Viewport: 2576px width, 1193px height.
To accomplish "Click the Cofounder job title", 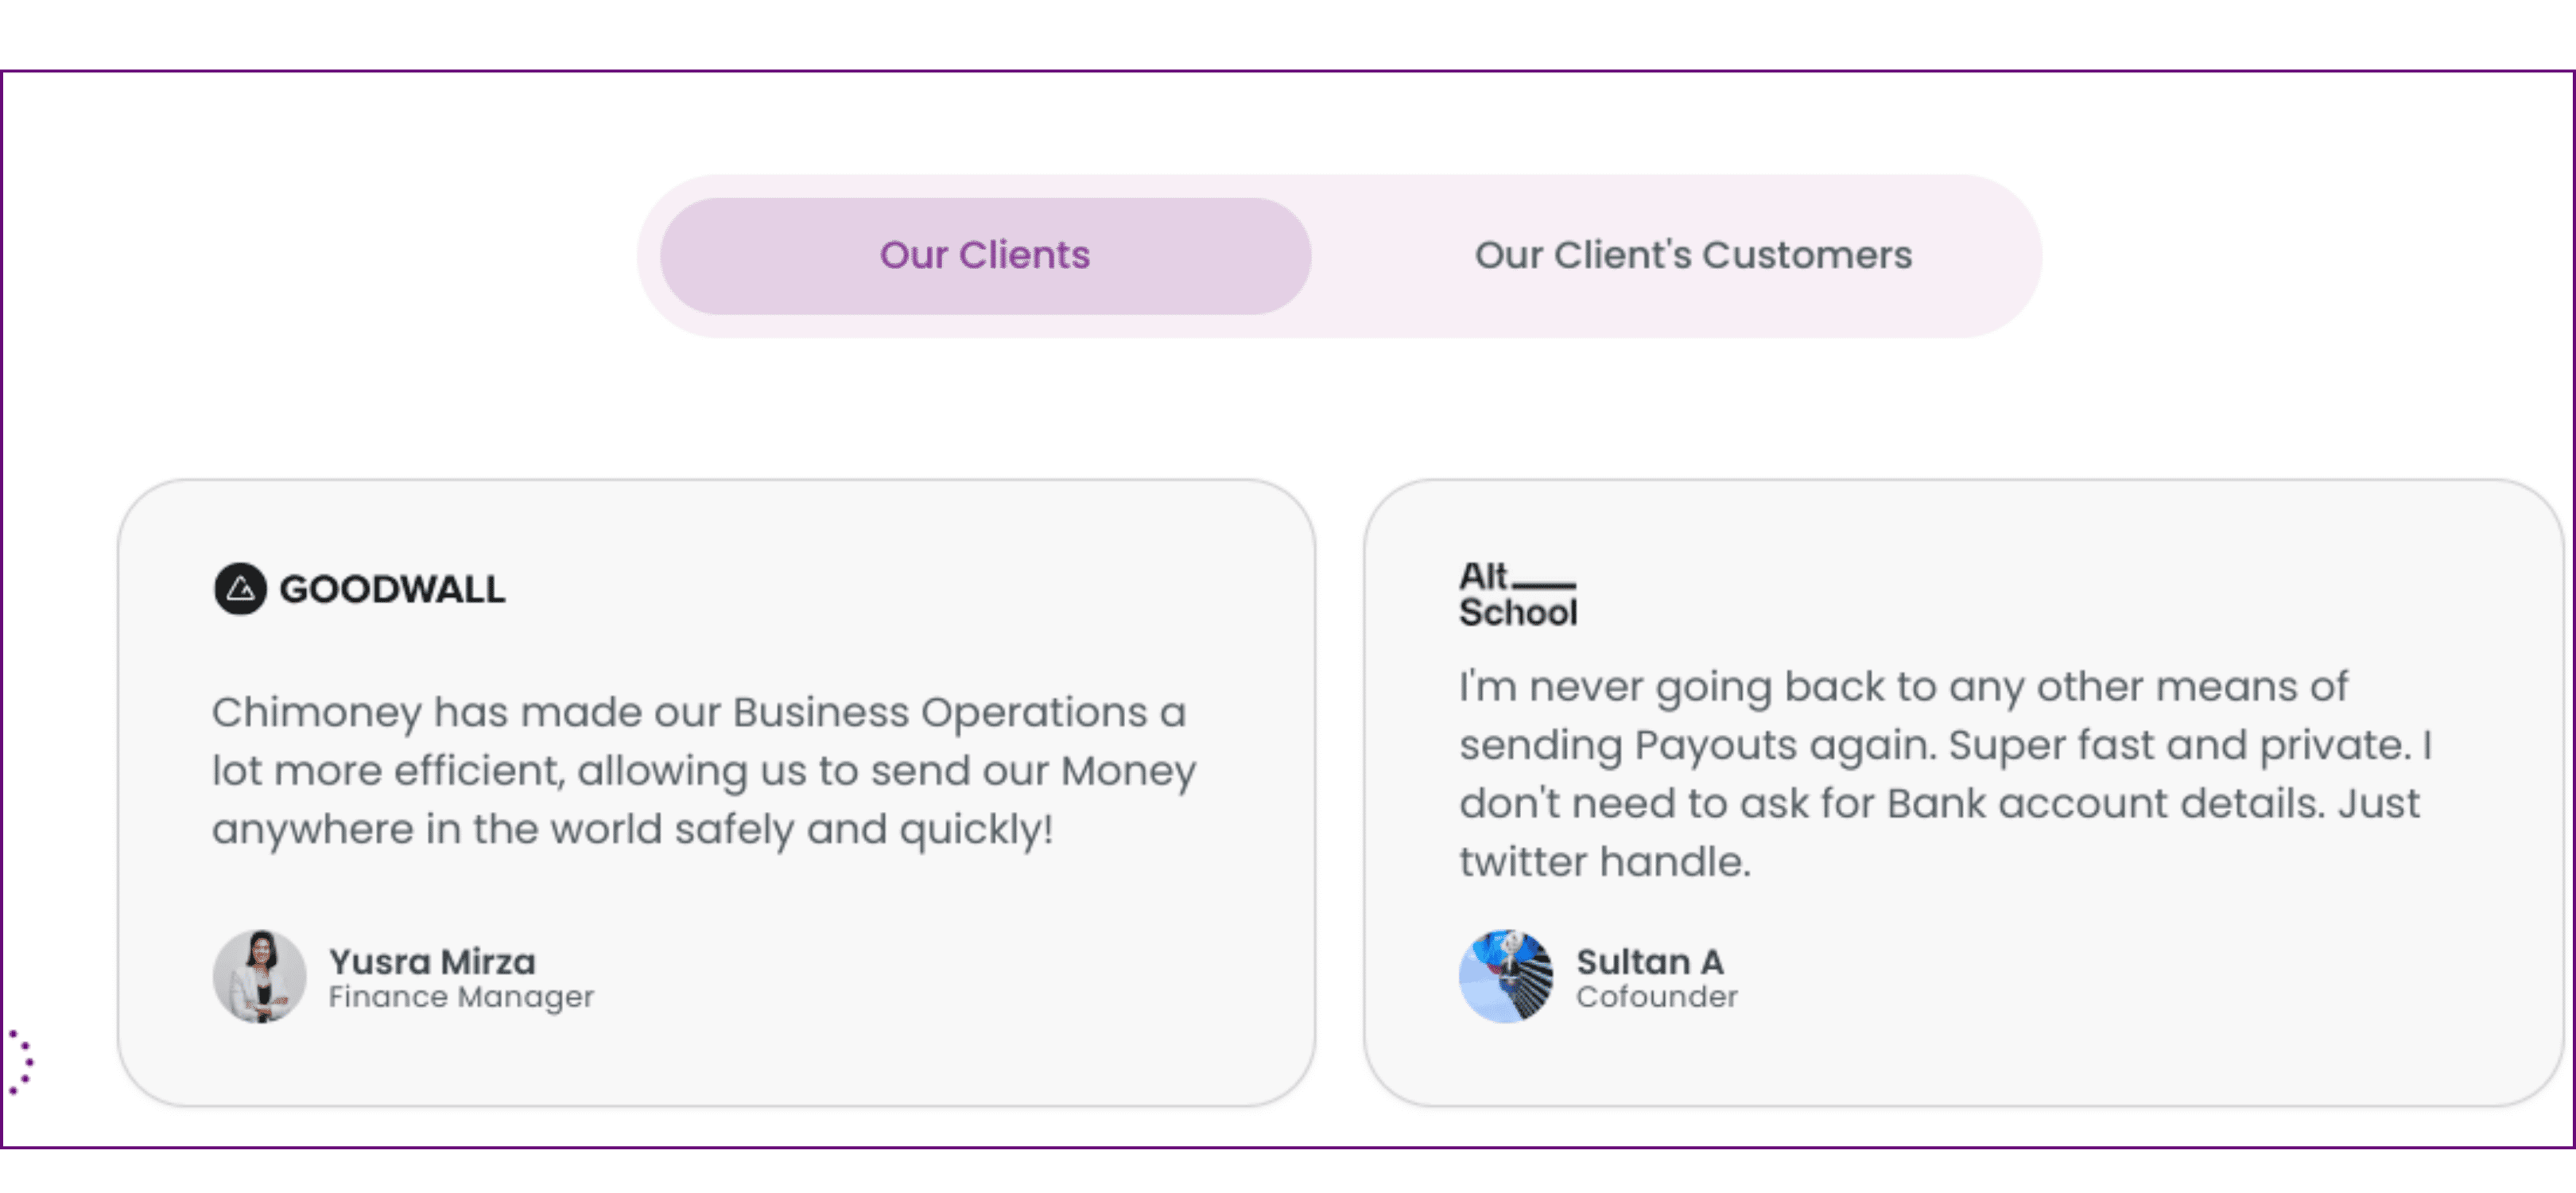I will [x=1657, y=997].
